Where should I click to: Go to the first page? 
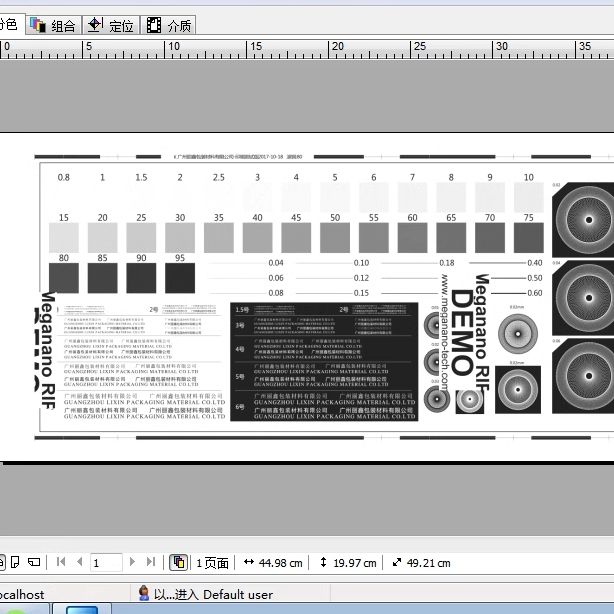(x=61, y=562)
